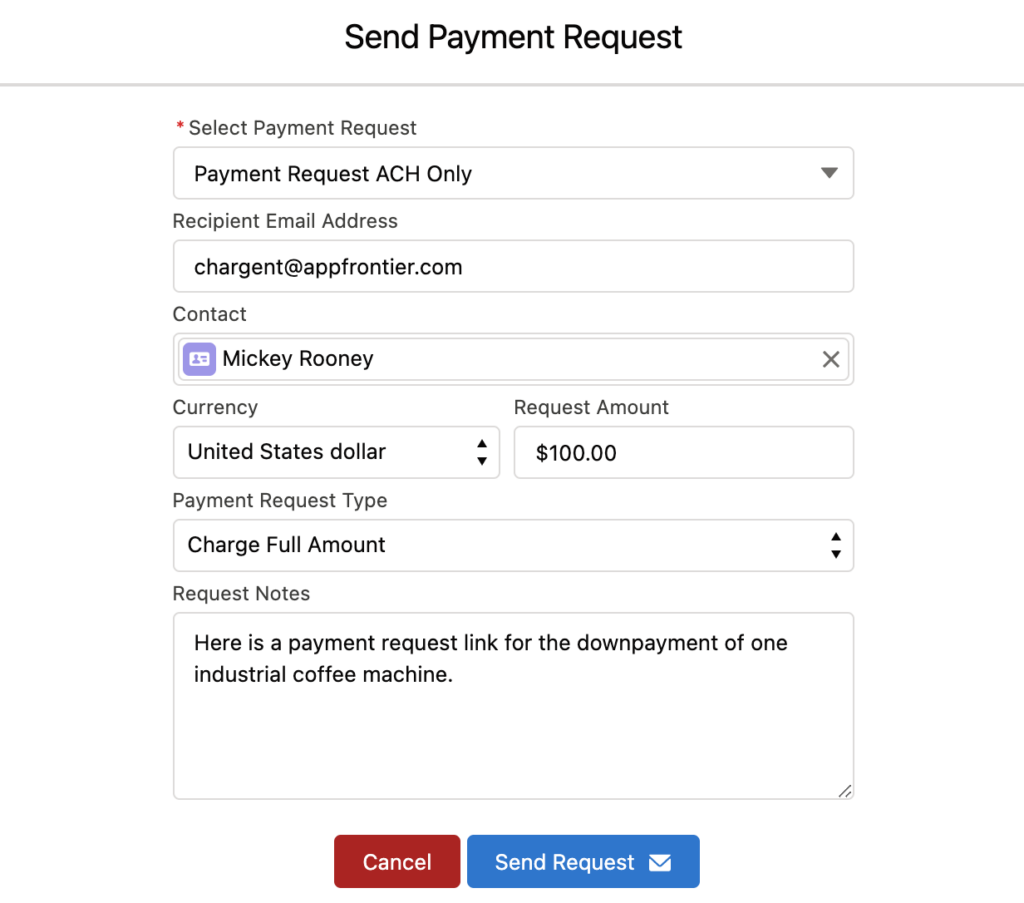The image size is (1024, 903).
Task: Click the Contact field label
Action: click(x=210, y=314)
